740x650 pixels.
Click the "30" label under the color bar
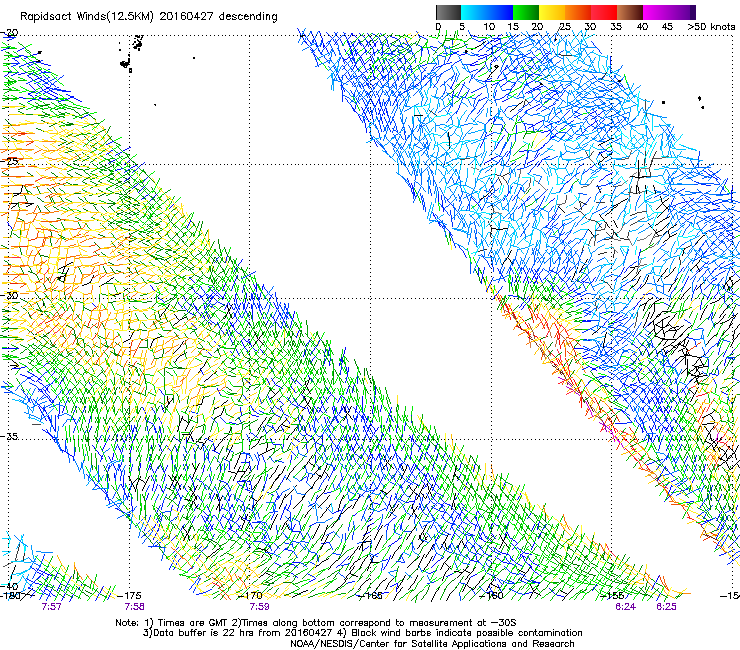[x=590, y=27]
